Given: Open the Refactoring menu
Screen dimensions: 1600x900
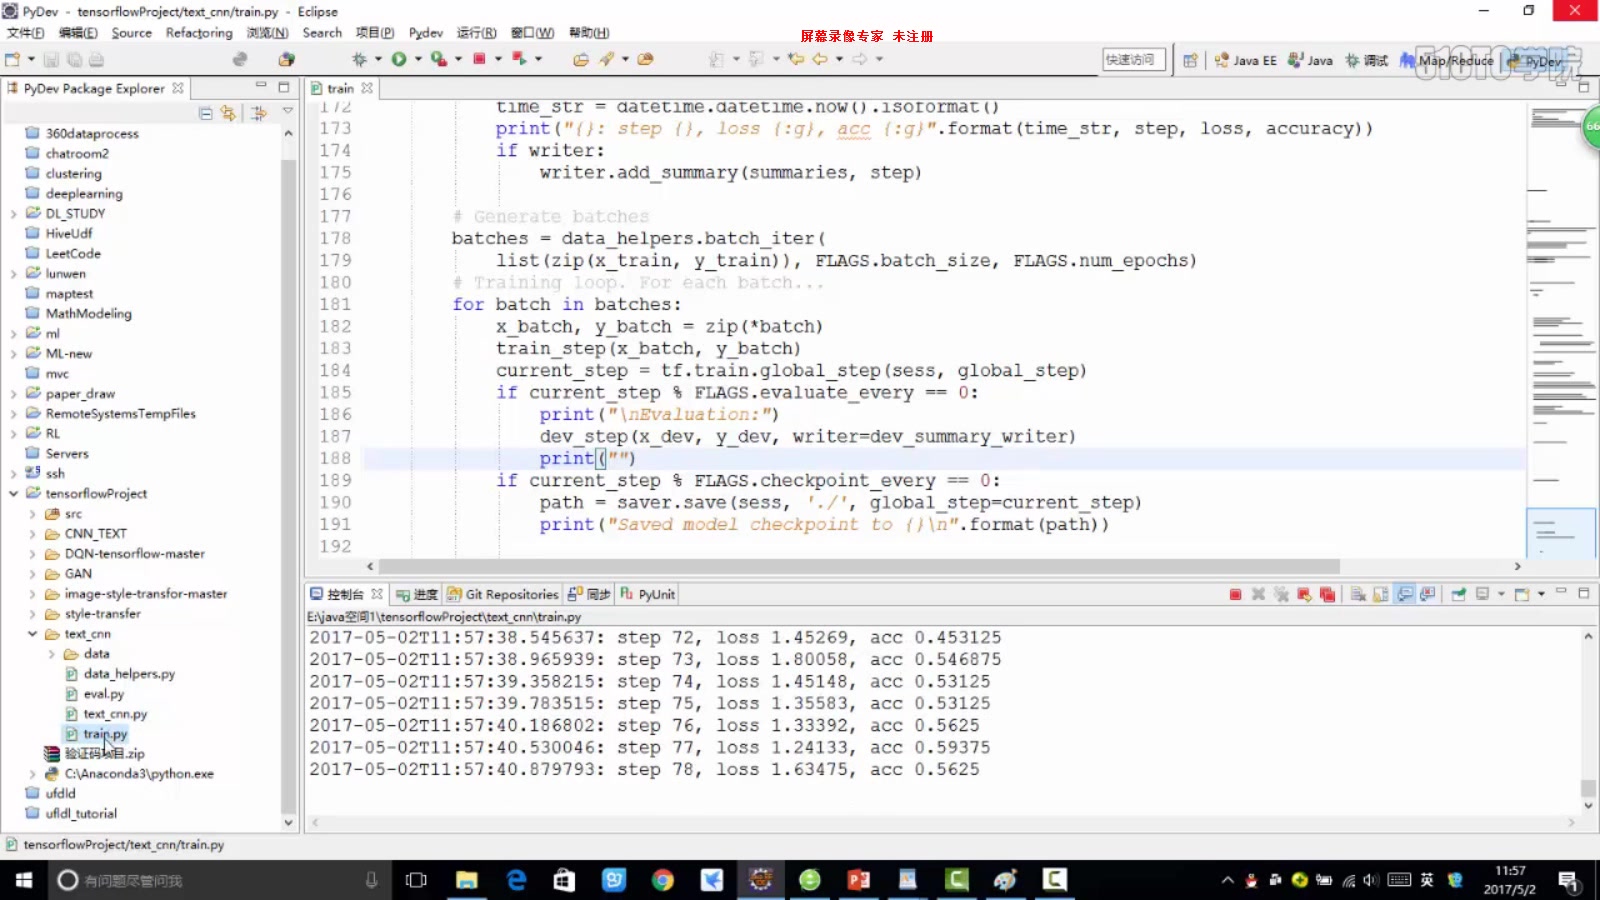Looking at the screenshot, I should 199,33.
